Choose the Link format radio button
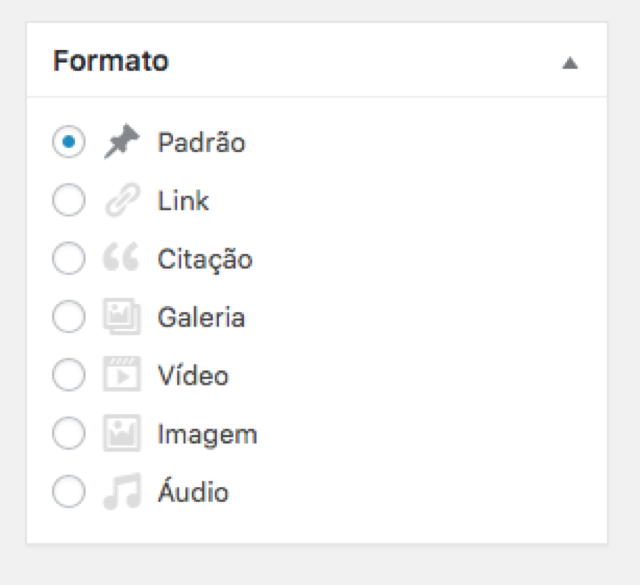This screenshot has height=585, width=640. tap(69, 201)
